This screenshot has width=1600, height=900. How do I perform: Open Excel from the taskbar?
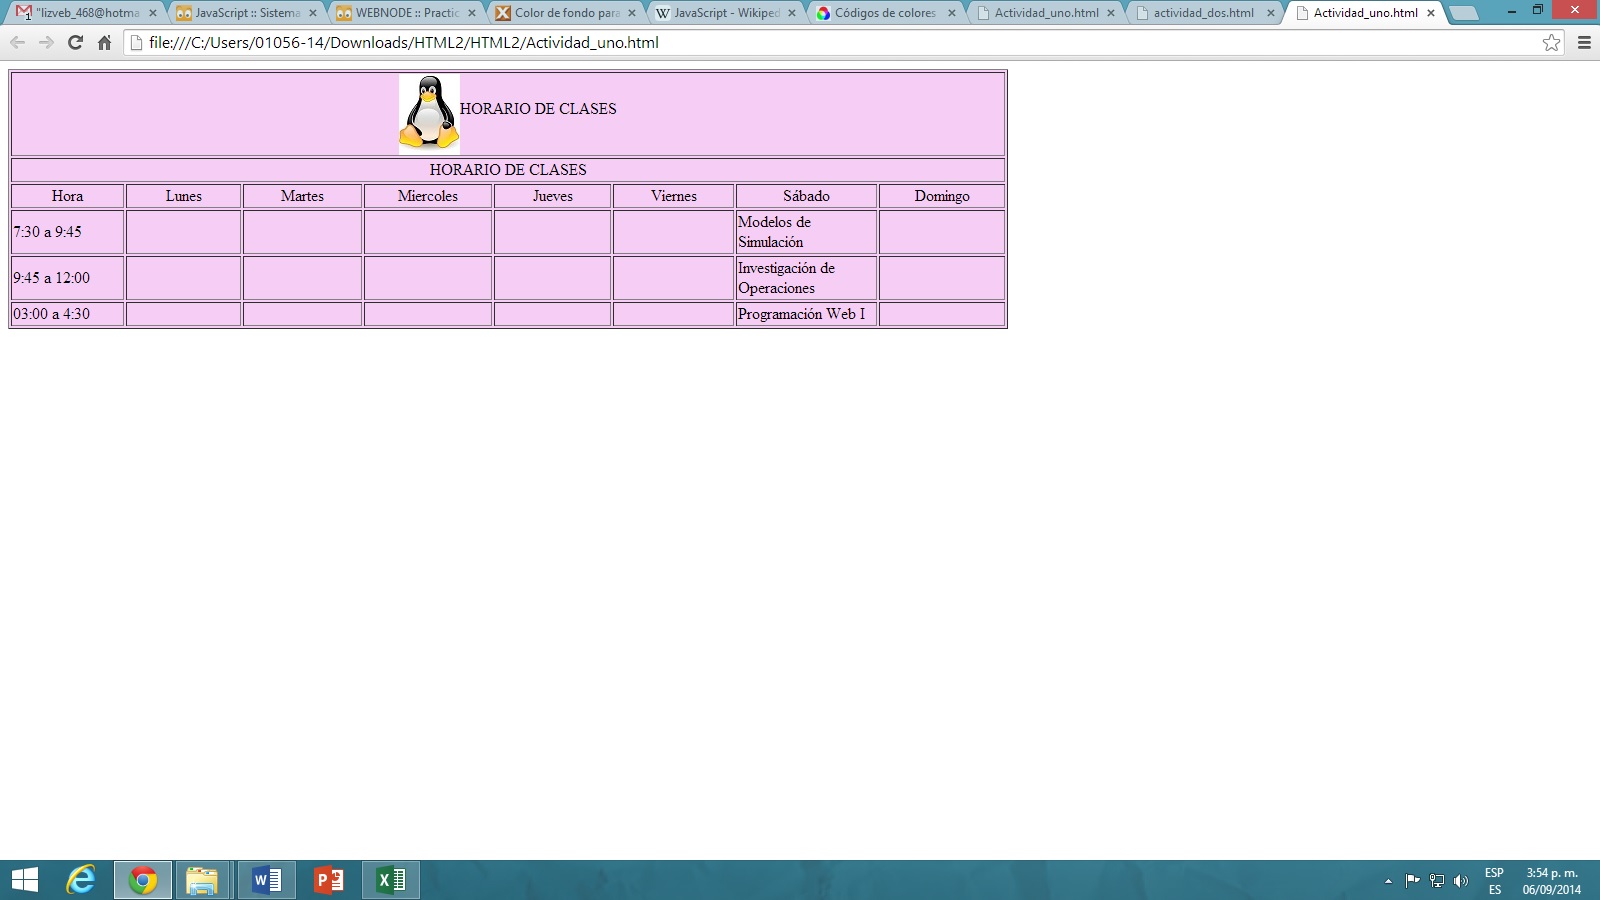pyautogui.click(x=391, y=880)
